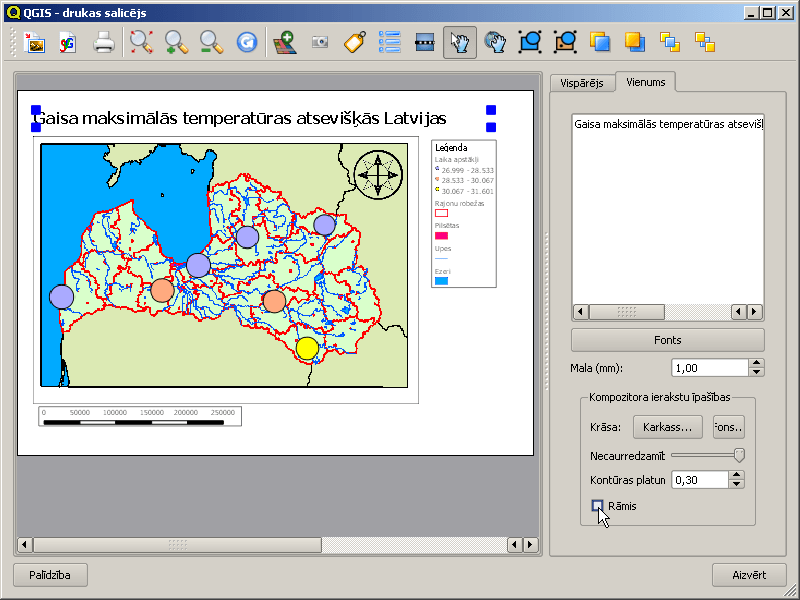Select the Add vector legend tool
The width and height of the screenshot is (800, 600).
tap(390, 42)
